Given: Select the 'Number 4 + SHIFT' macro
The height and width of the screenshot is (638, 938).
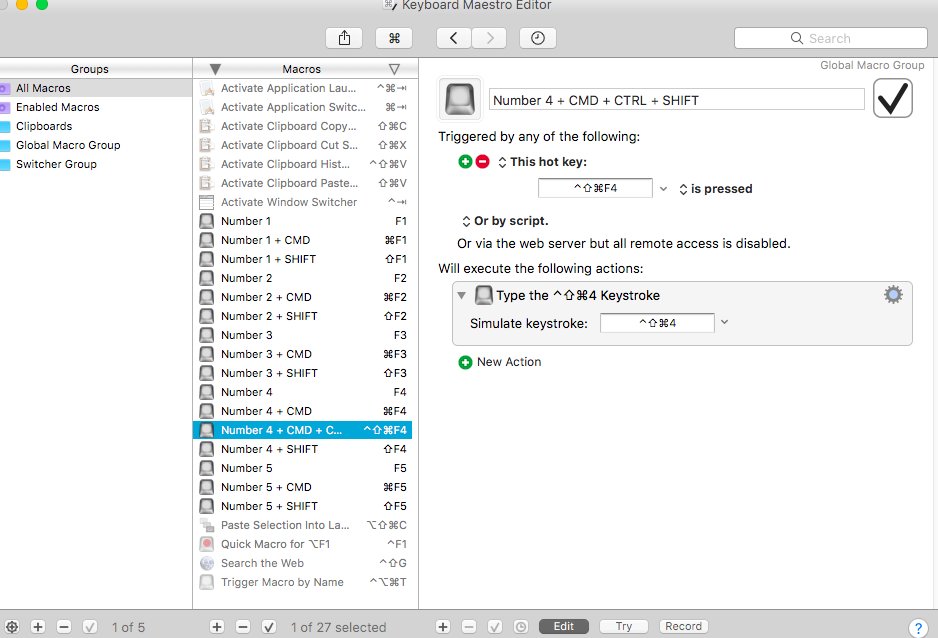Looking at the screenshot, I should [x=303, y=449].
